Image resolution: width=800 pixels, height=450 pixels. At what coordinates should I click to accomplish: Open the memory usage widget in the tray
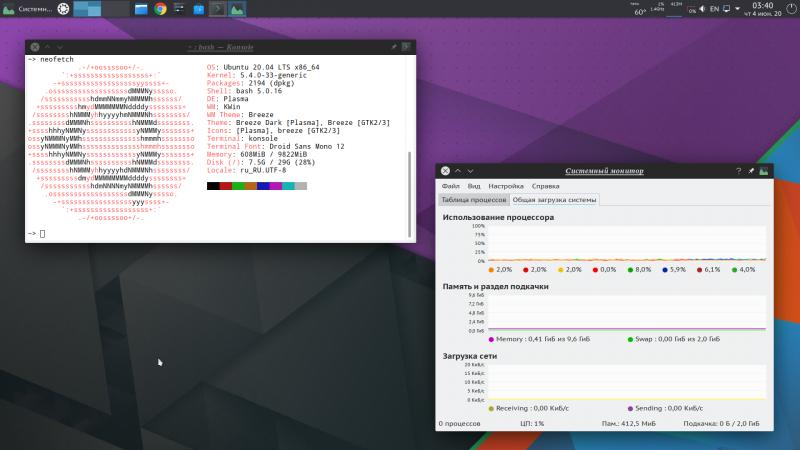pos(676,9)
